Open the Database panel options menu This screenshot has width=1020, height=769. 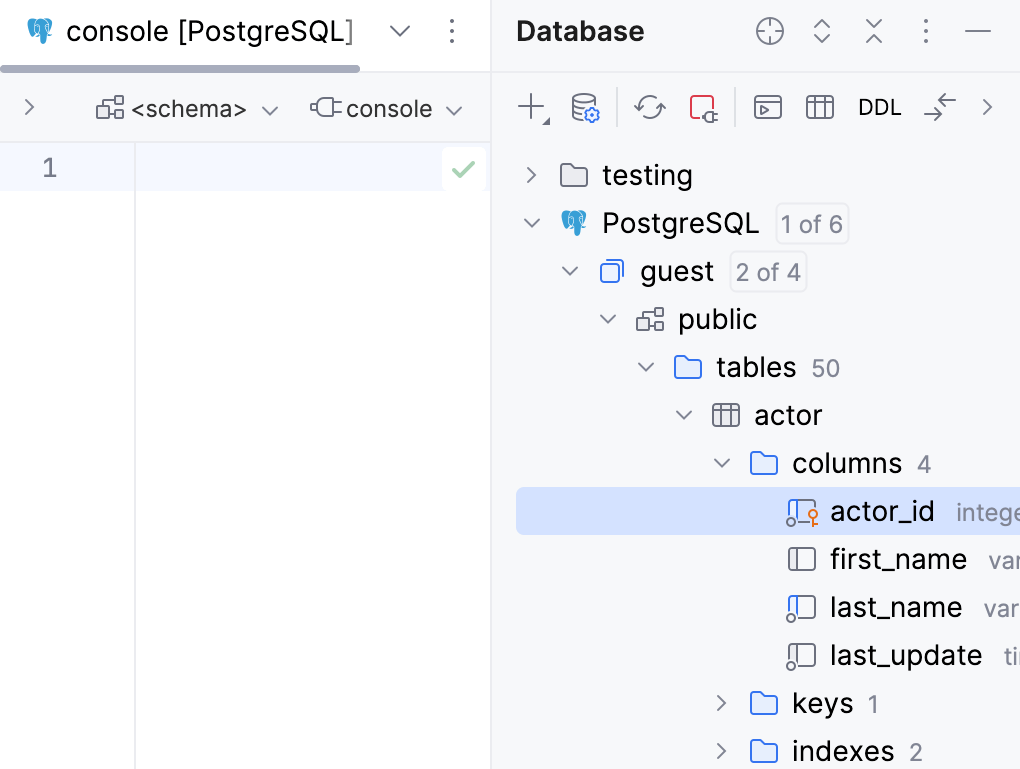(925, 31)
